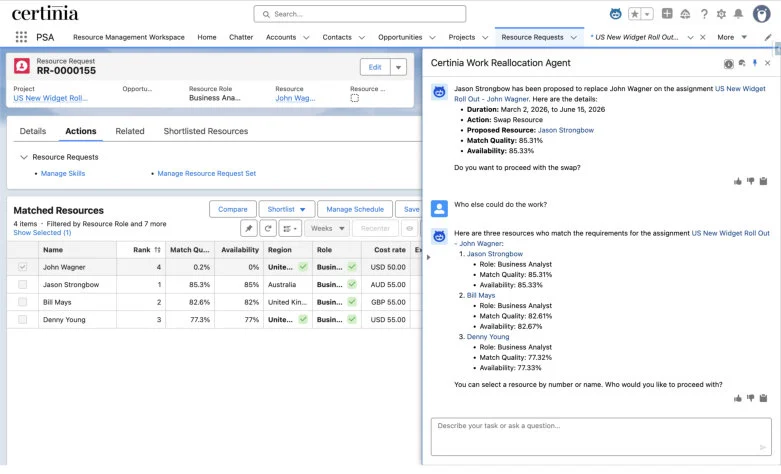
Task: Open the notifications bell
Action: [x=737, y=14]
